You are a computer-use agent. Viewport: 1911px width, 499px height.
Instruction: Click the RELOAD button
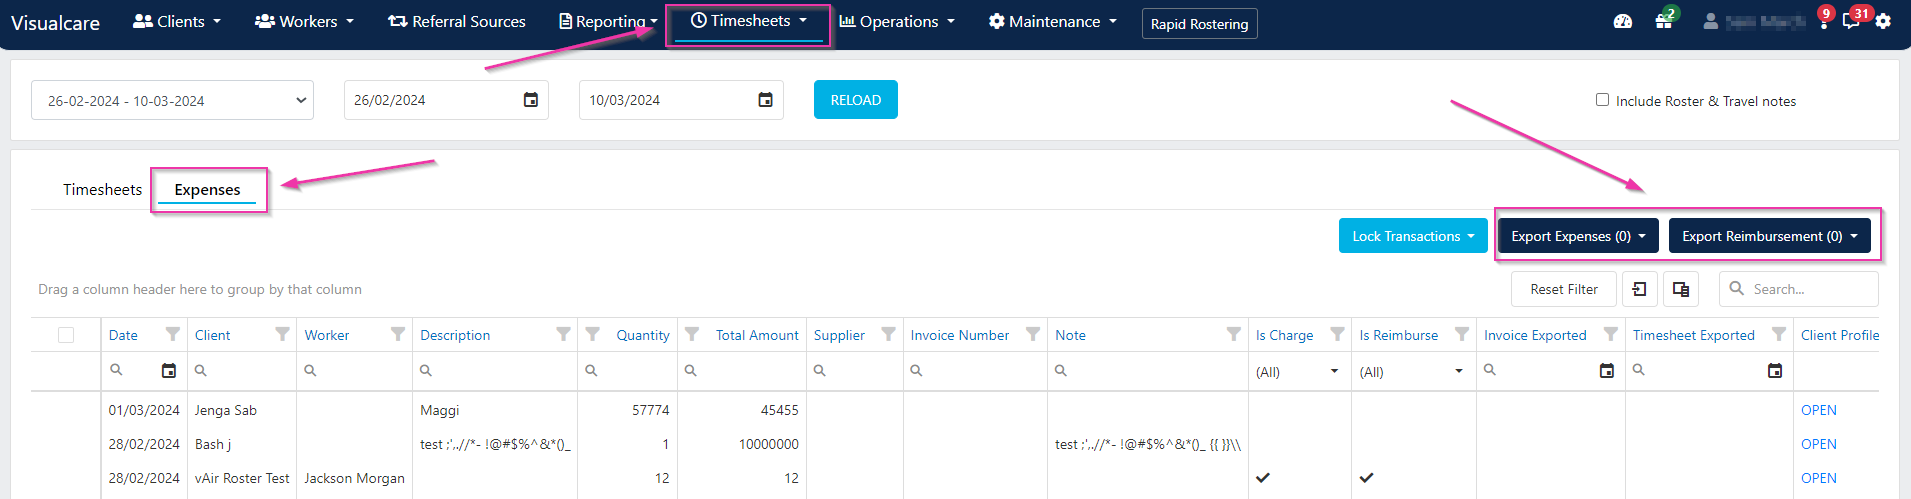[x=856, y=100]
